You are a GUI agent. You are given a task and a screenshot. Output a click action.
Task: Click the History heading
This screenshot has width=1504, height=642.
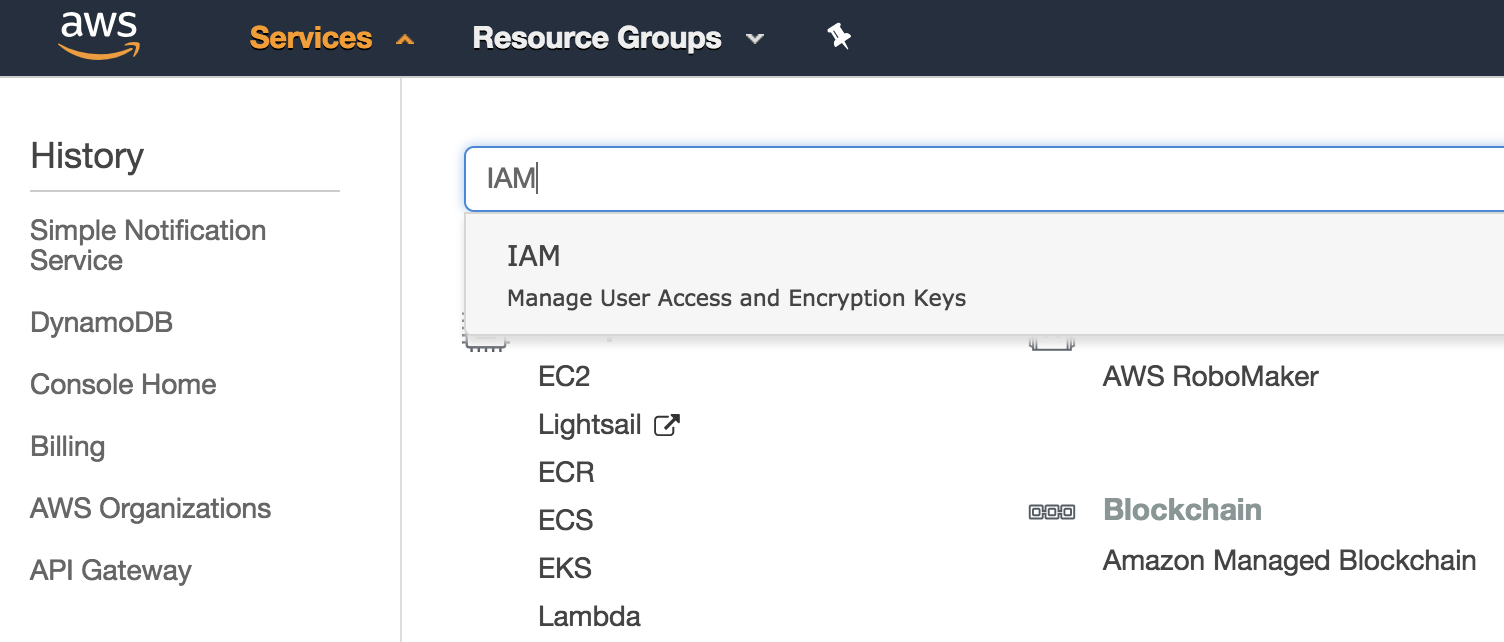coord(87,156)
